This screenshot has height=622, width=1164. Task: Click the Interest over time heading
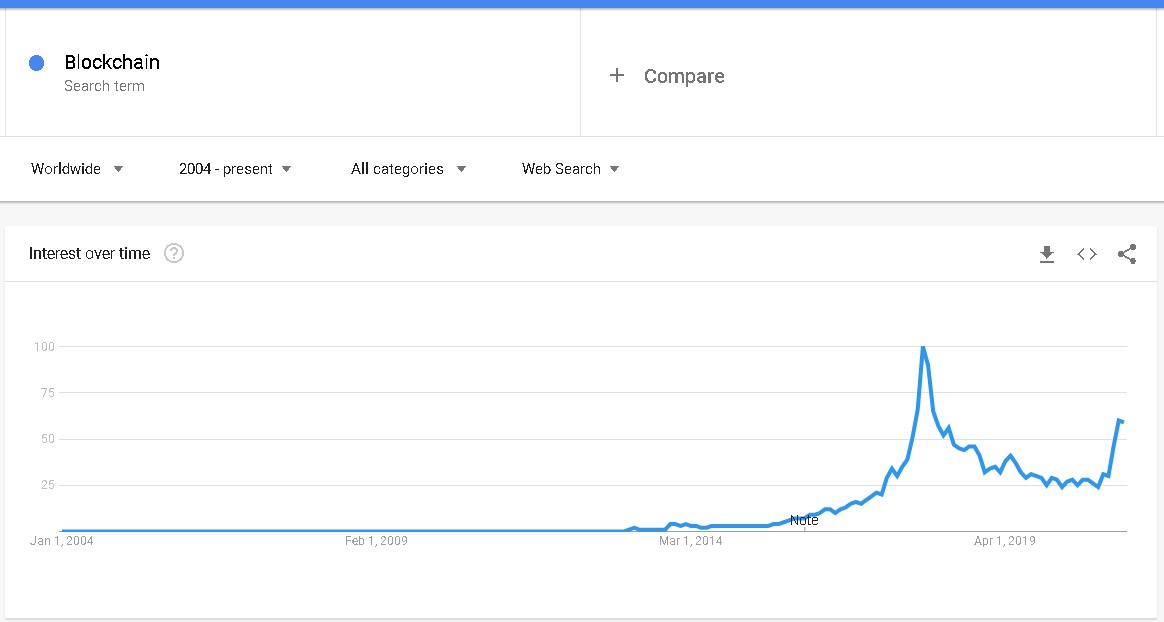(x=89, y=254)
